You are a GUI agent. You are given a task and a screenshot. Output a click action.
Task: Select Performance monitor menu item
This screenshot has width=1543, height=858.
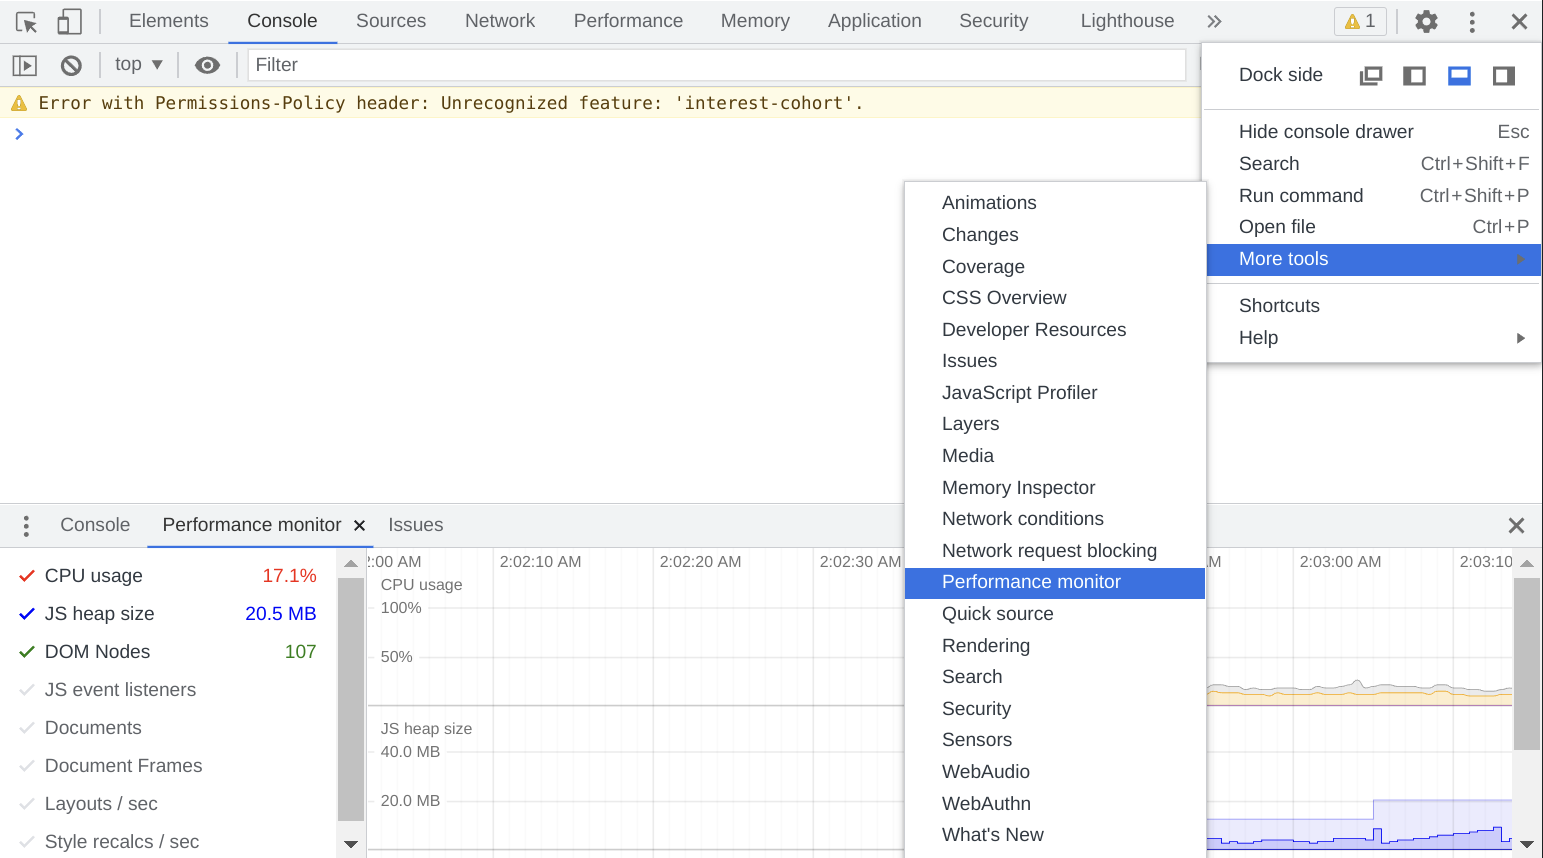(x=1055, y=582)
